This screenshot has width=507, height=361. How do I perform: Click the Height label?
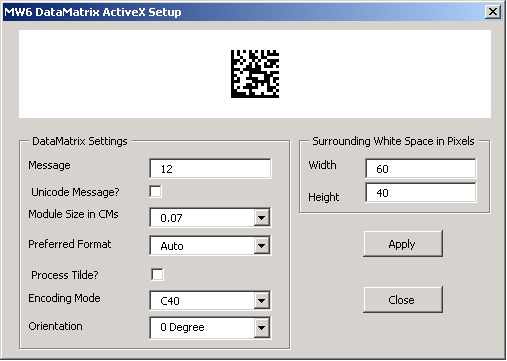click(x=324, y=197)
